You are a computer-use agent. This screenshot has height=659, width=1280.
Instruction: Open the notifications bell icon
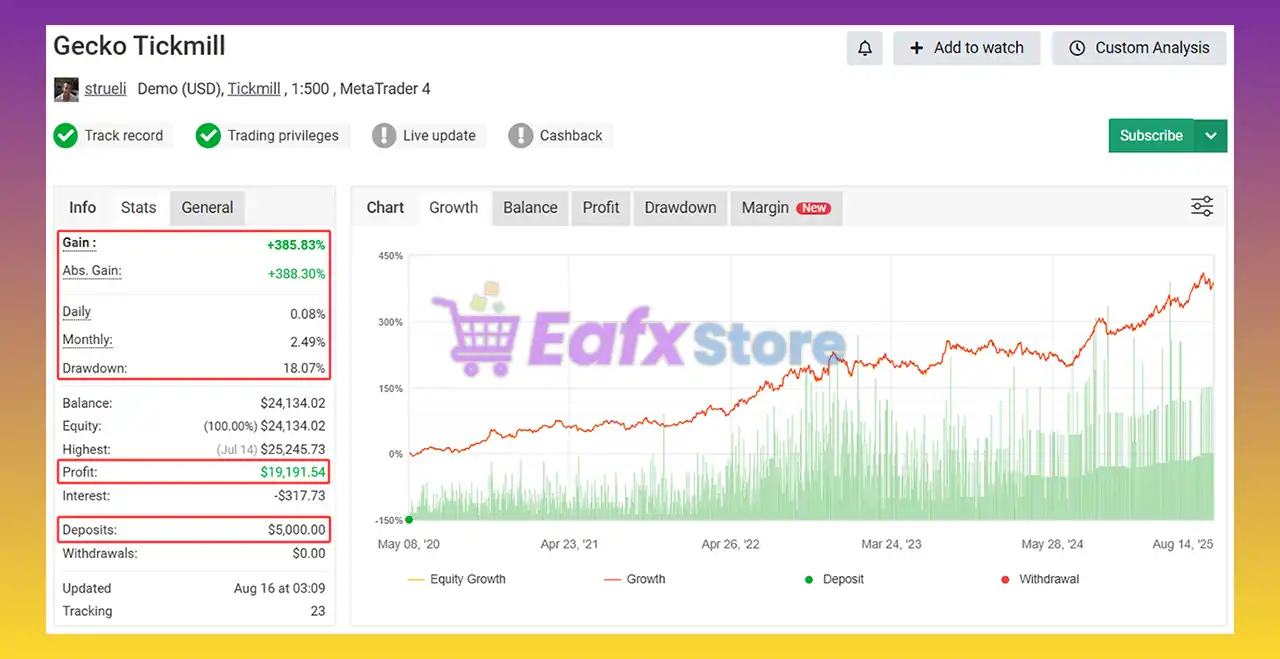pyautogui.click(x=864, y=47)
